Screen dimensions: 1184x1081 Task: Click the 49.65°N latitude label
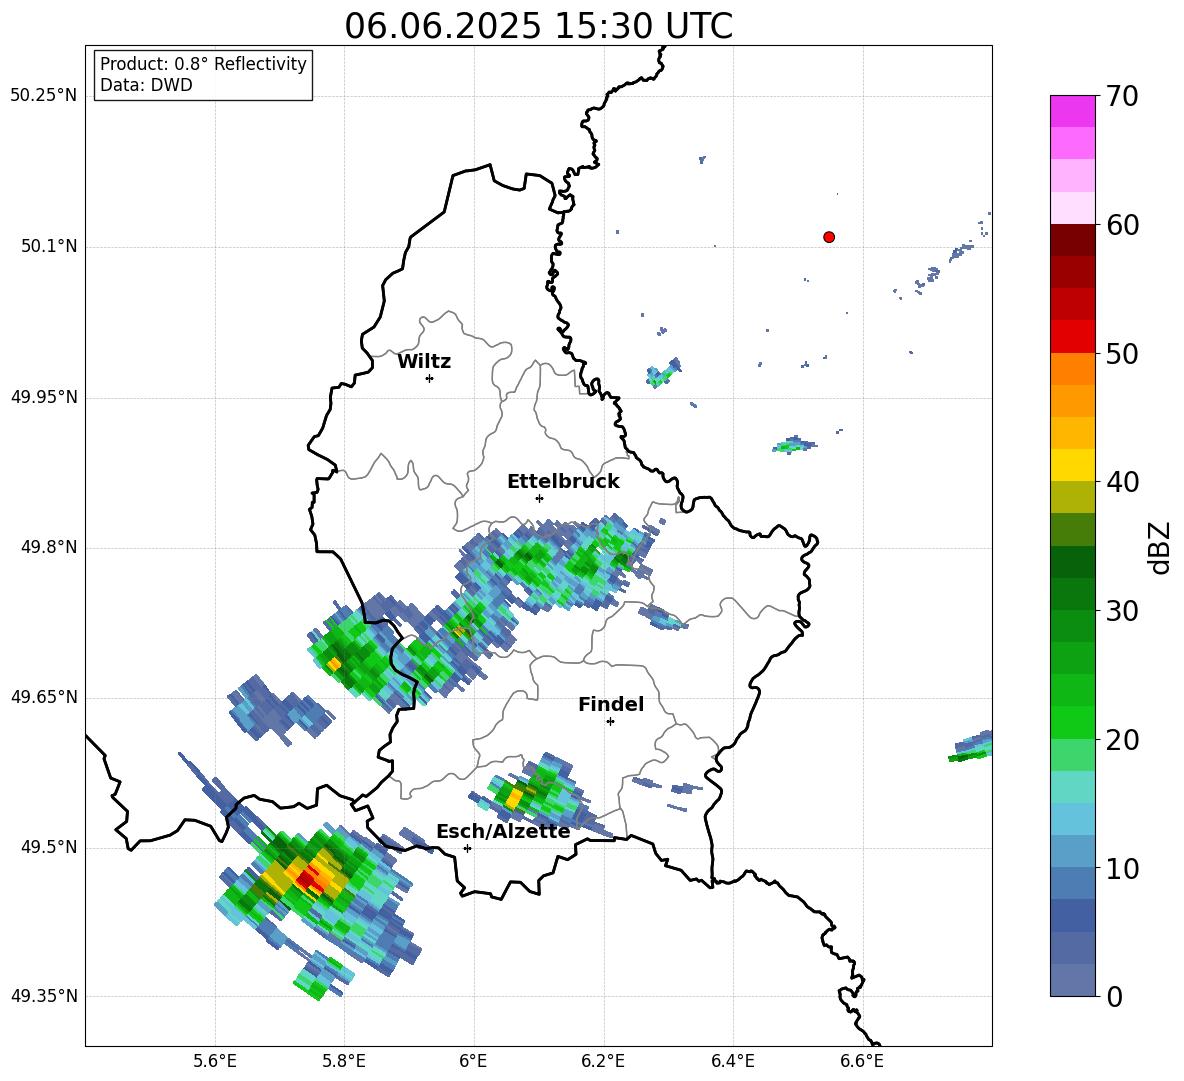[44, 696]
